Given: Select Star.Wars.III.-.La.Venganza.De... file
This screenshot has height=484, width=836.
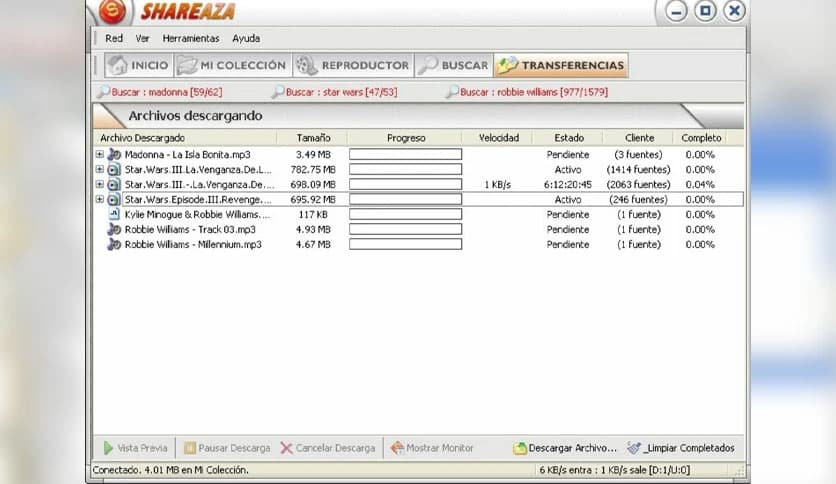Looking at the screenshot, I should (199, 184).
